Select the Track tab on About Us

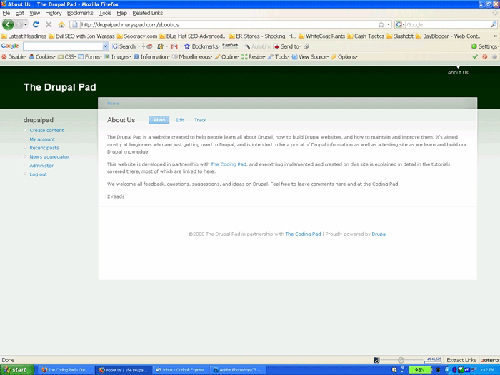200,120
